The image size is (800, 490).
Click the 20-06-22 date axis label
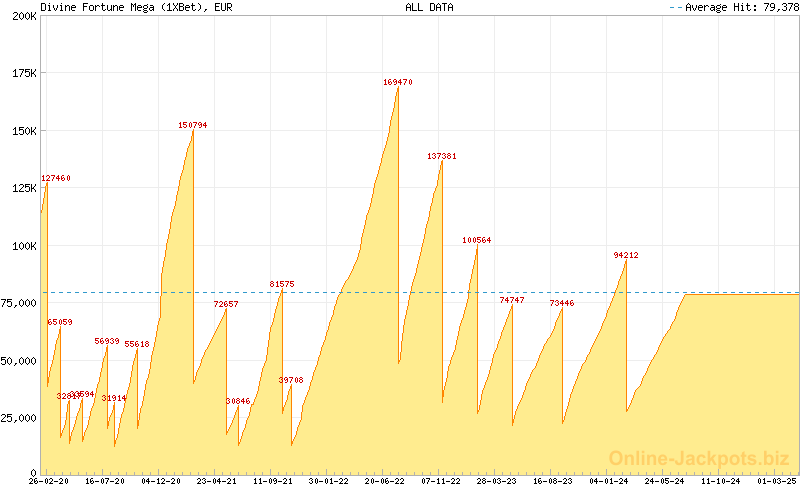point(385,481)
